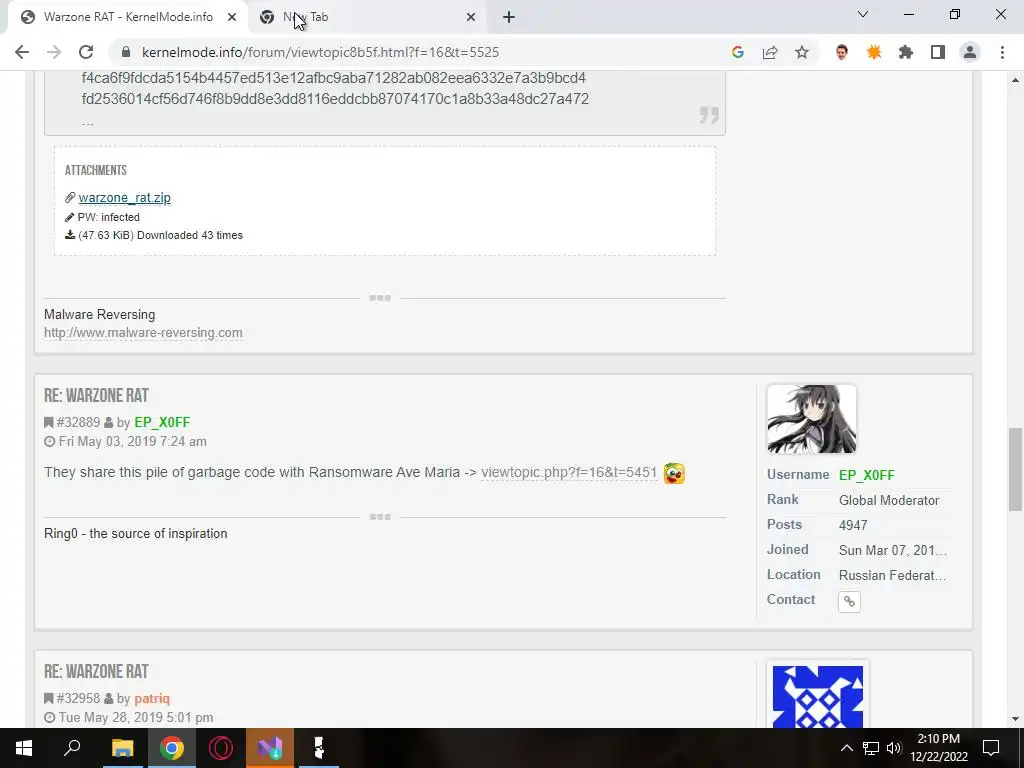Click 'Global Moderator' rank text
Viewport: 1024px width, 768px height.
point(889,501)
